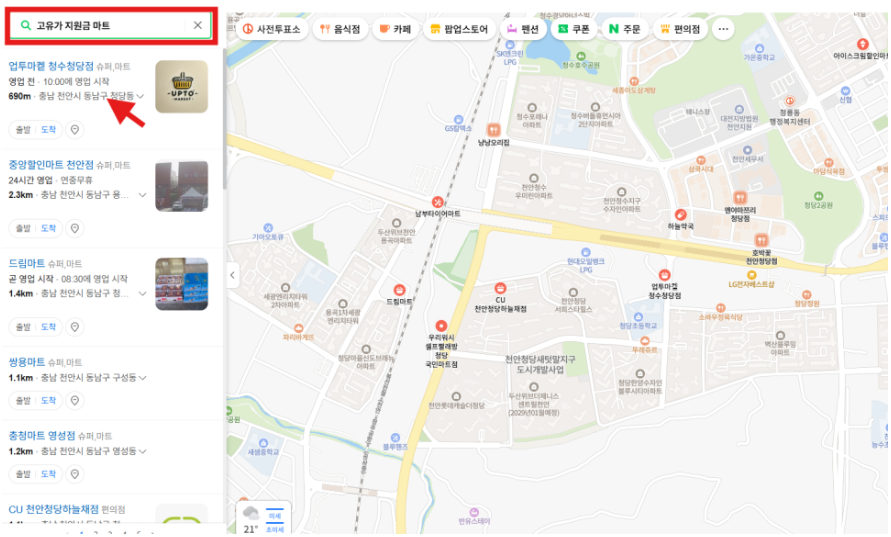Click the SK엔크린 LPG station marker
The width and height of the screenshot is (891, 537).
510,44
